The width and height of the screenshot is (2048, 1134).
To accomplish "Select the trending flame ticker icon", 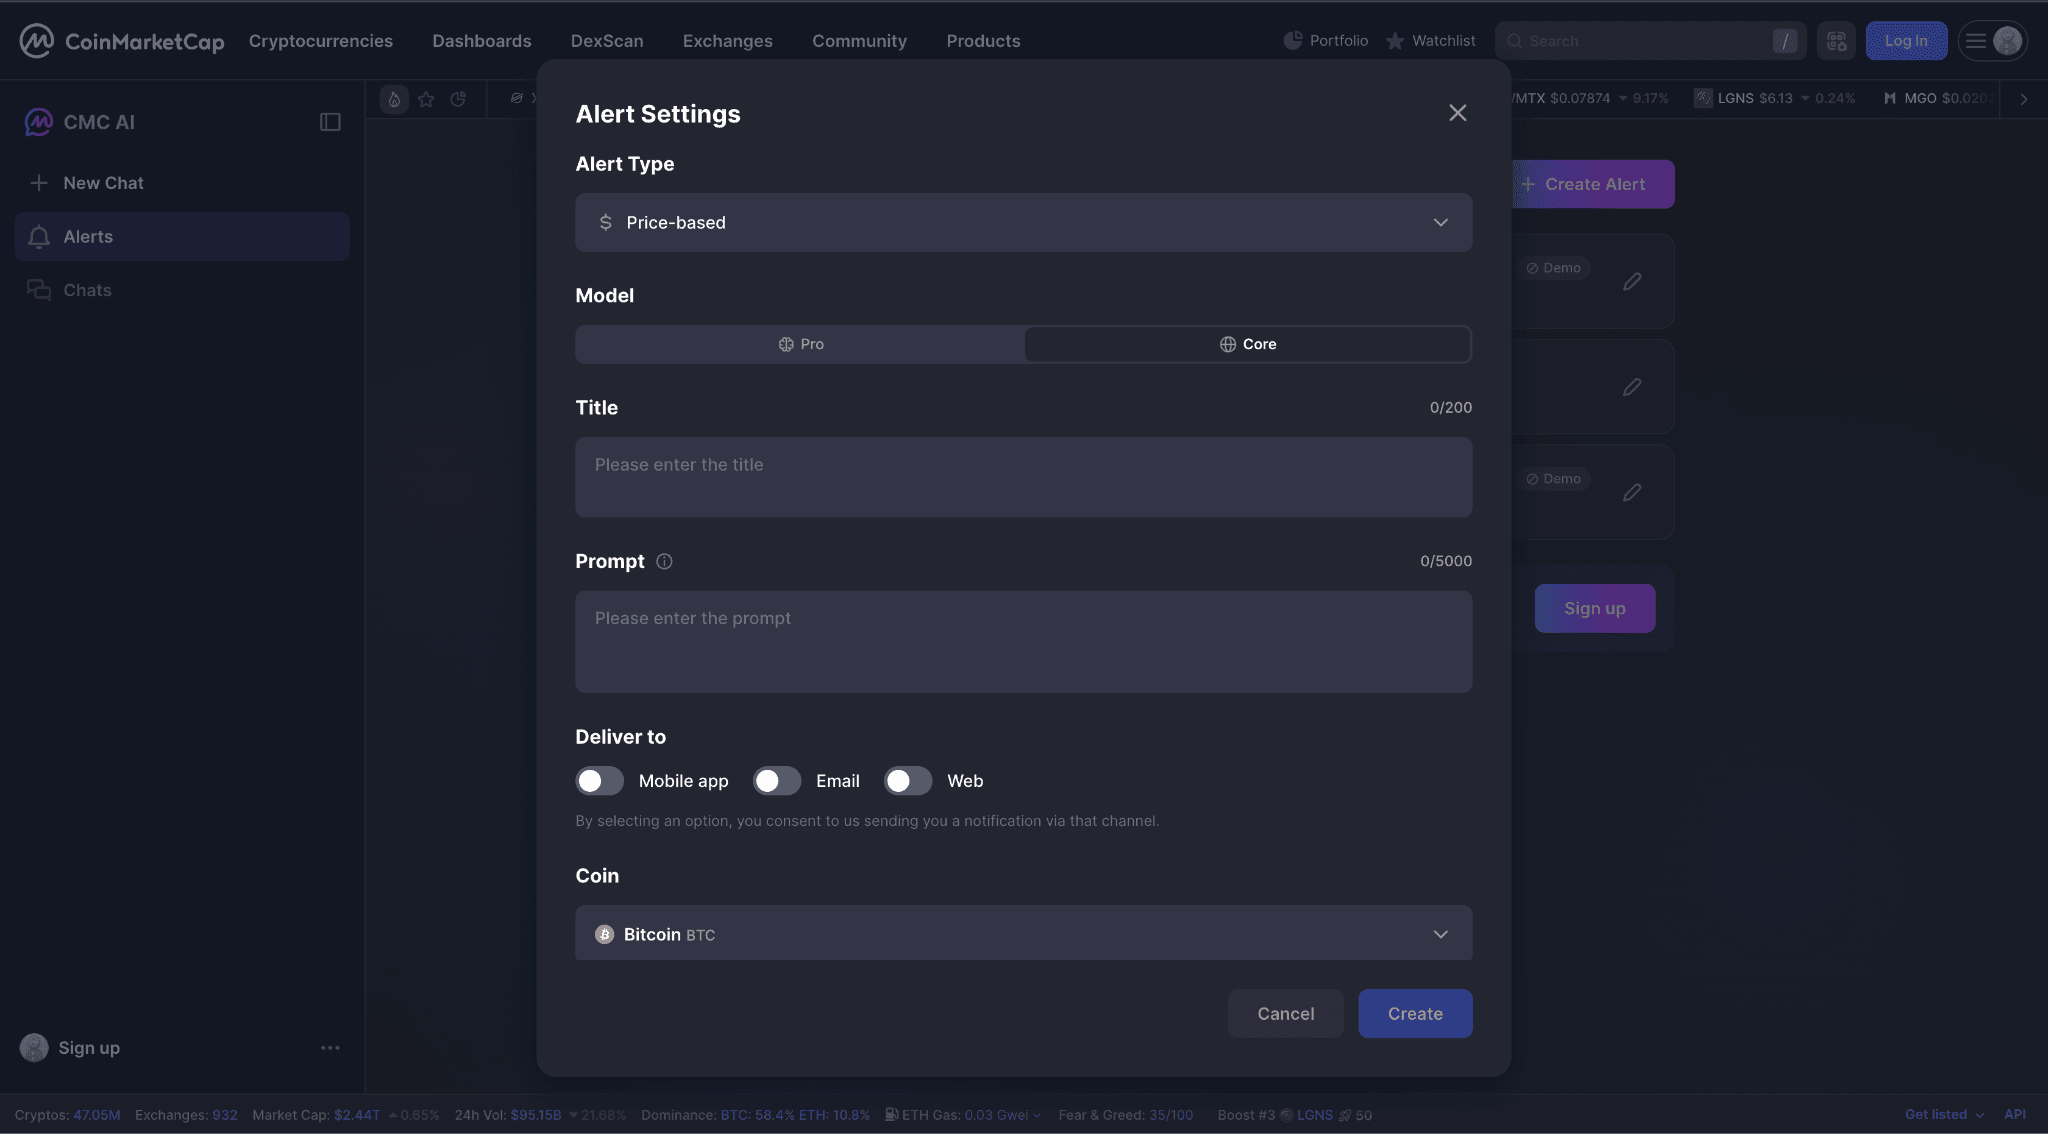I will point(394,99).
